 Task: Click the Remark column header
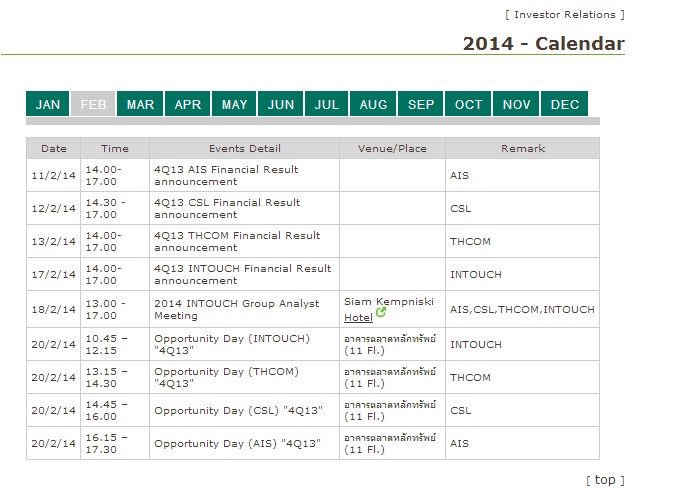pyautogui.click(x=522, y=149)
